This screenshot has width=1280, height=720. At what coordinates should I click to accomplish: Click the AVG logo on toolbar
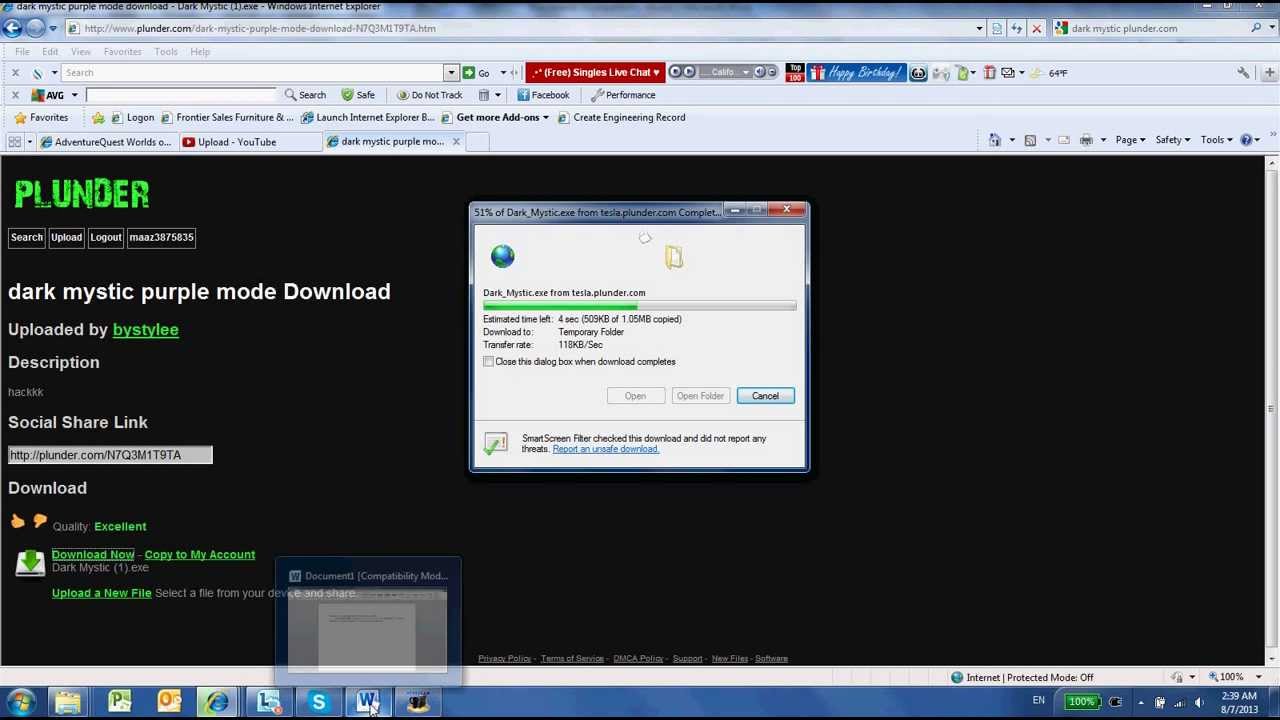(48, 95)
